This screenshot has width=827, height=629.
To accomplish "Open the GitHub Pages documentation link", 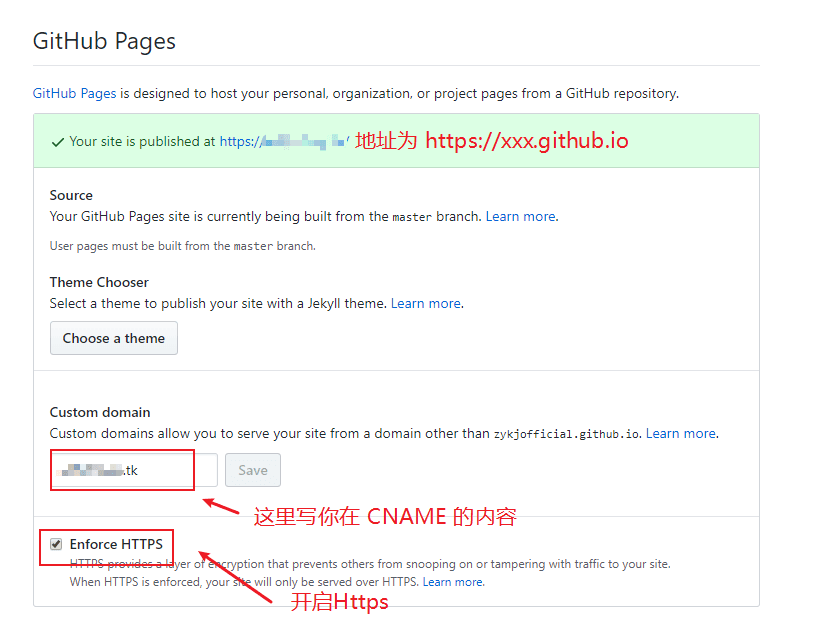I will click(74, 93).
